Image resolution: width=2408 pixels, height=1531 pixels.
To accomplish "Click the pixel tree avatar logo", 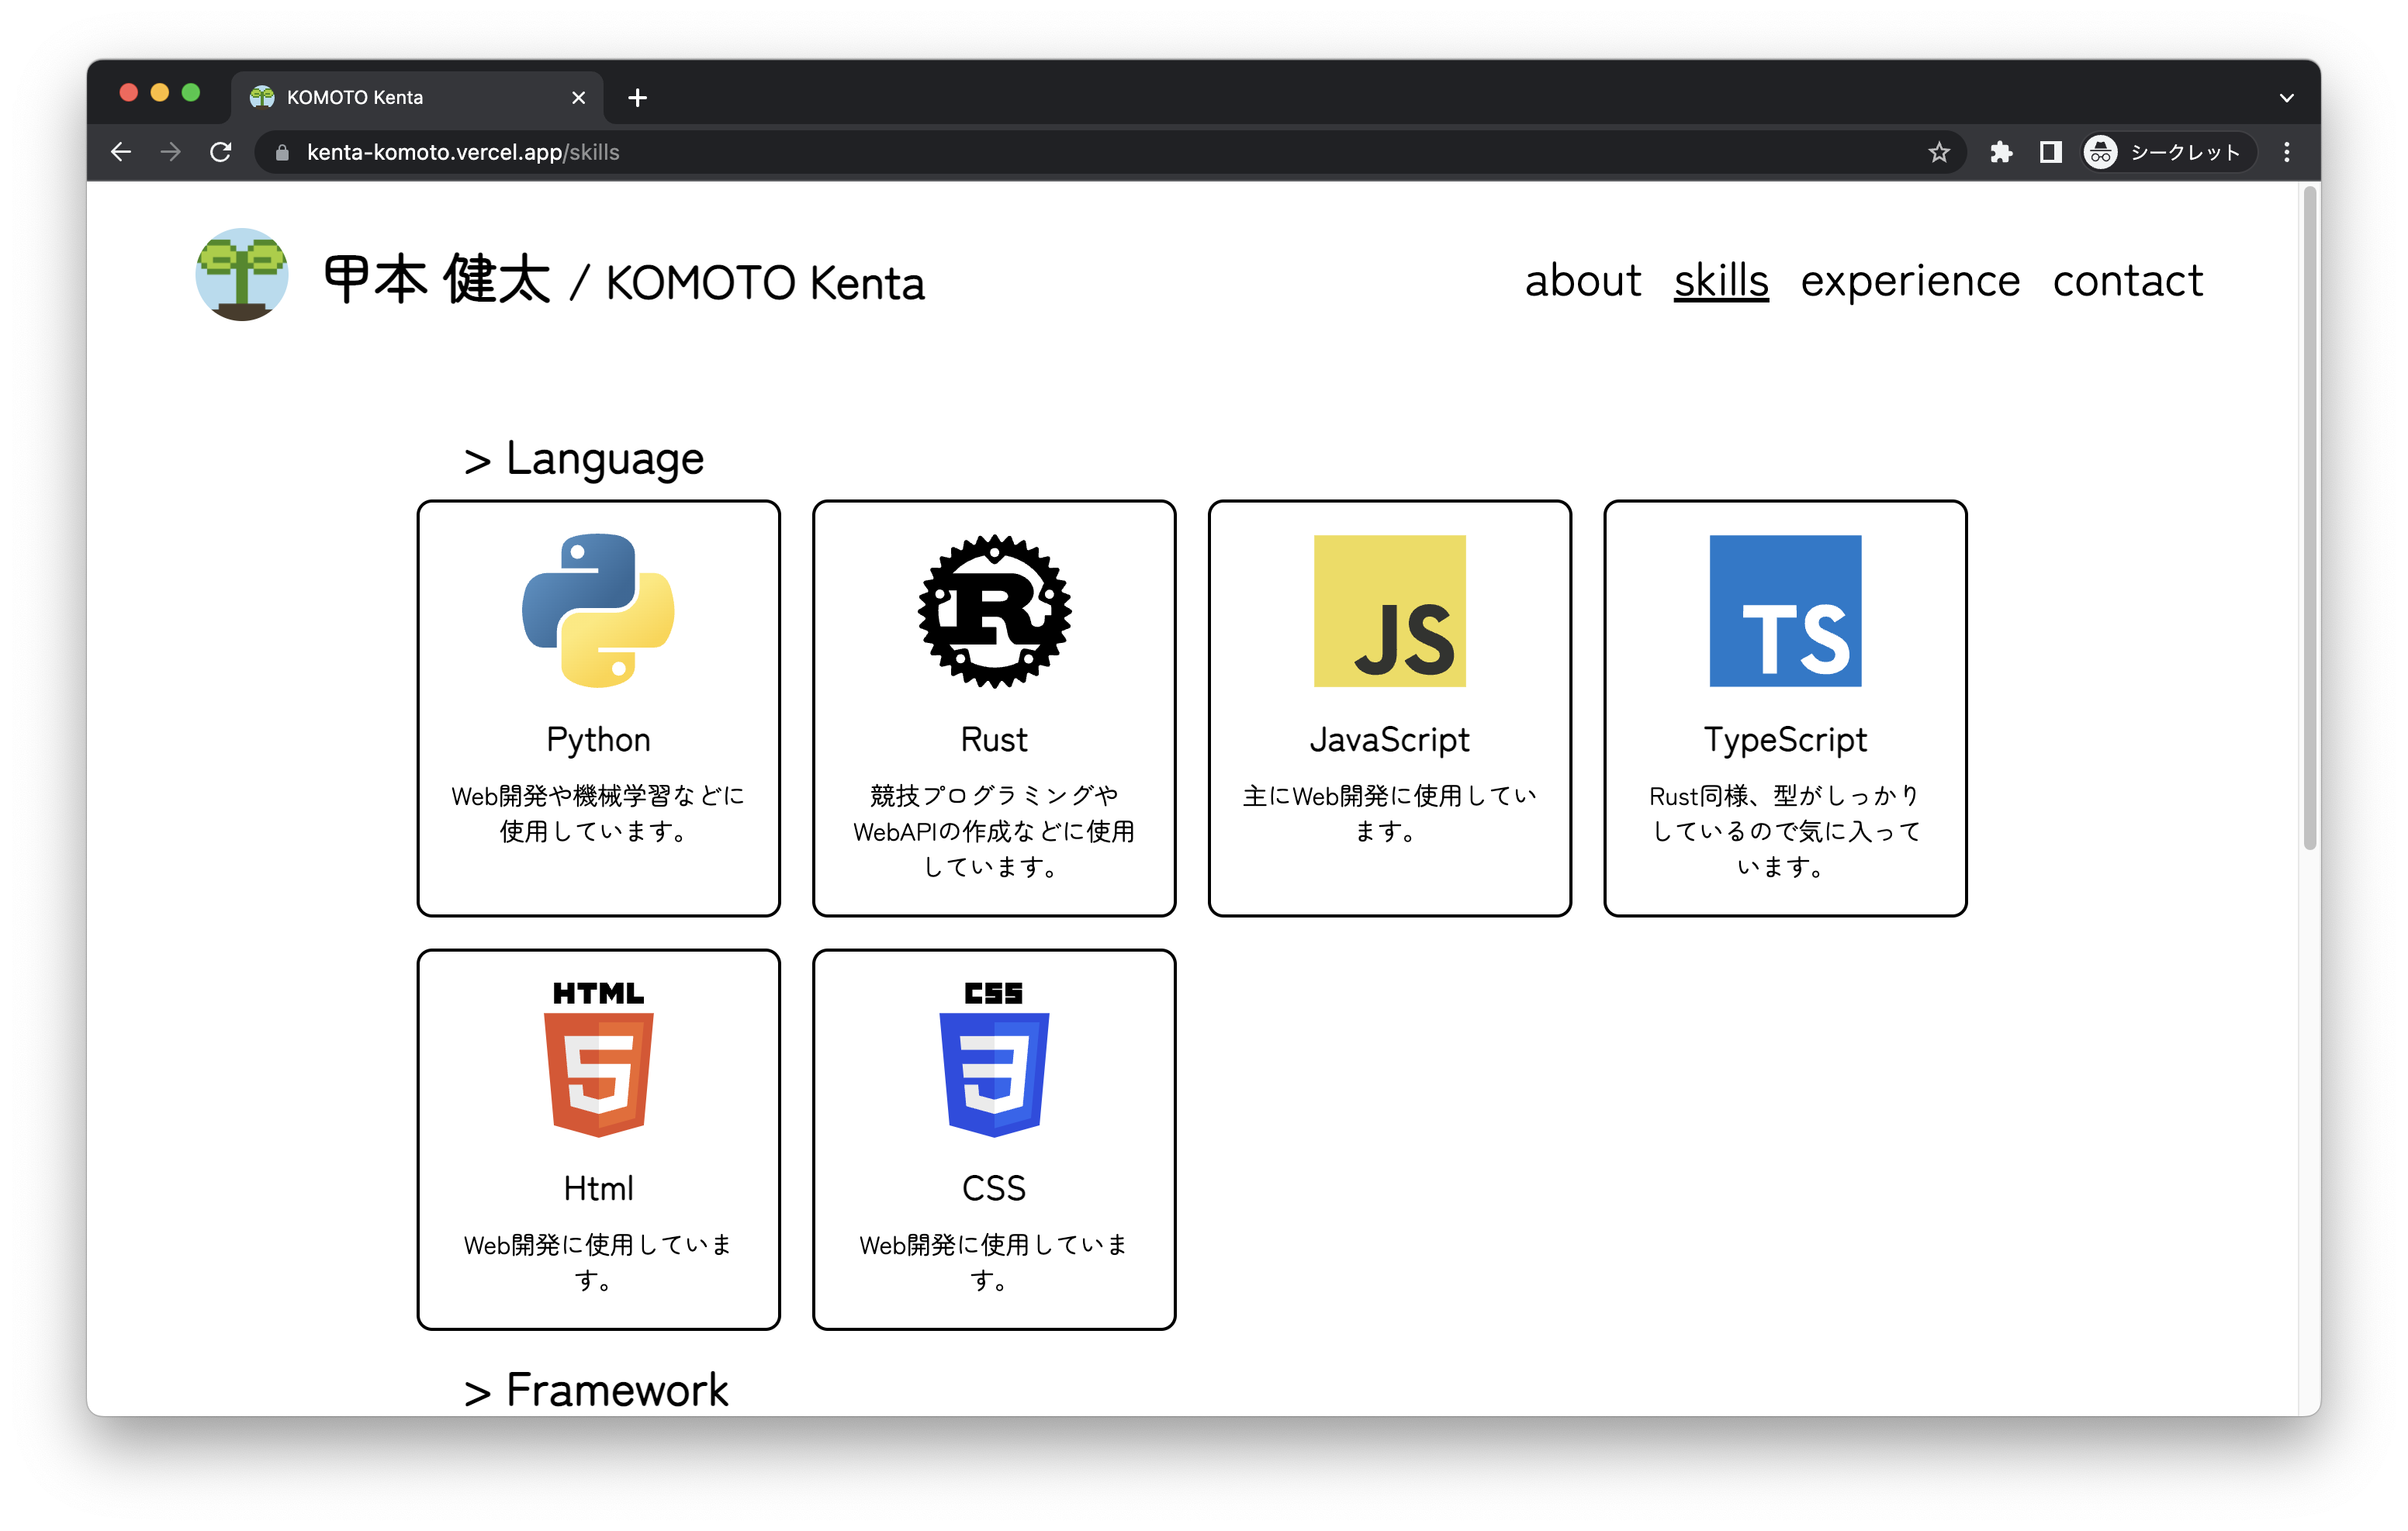I will [x=242, y=275].
